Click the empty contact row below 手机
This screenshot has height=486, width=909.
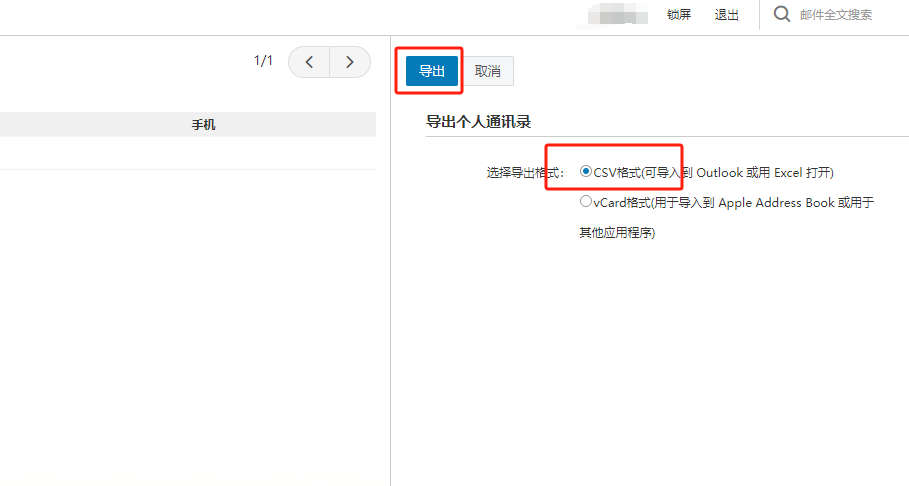(x=188, y=153)
